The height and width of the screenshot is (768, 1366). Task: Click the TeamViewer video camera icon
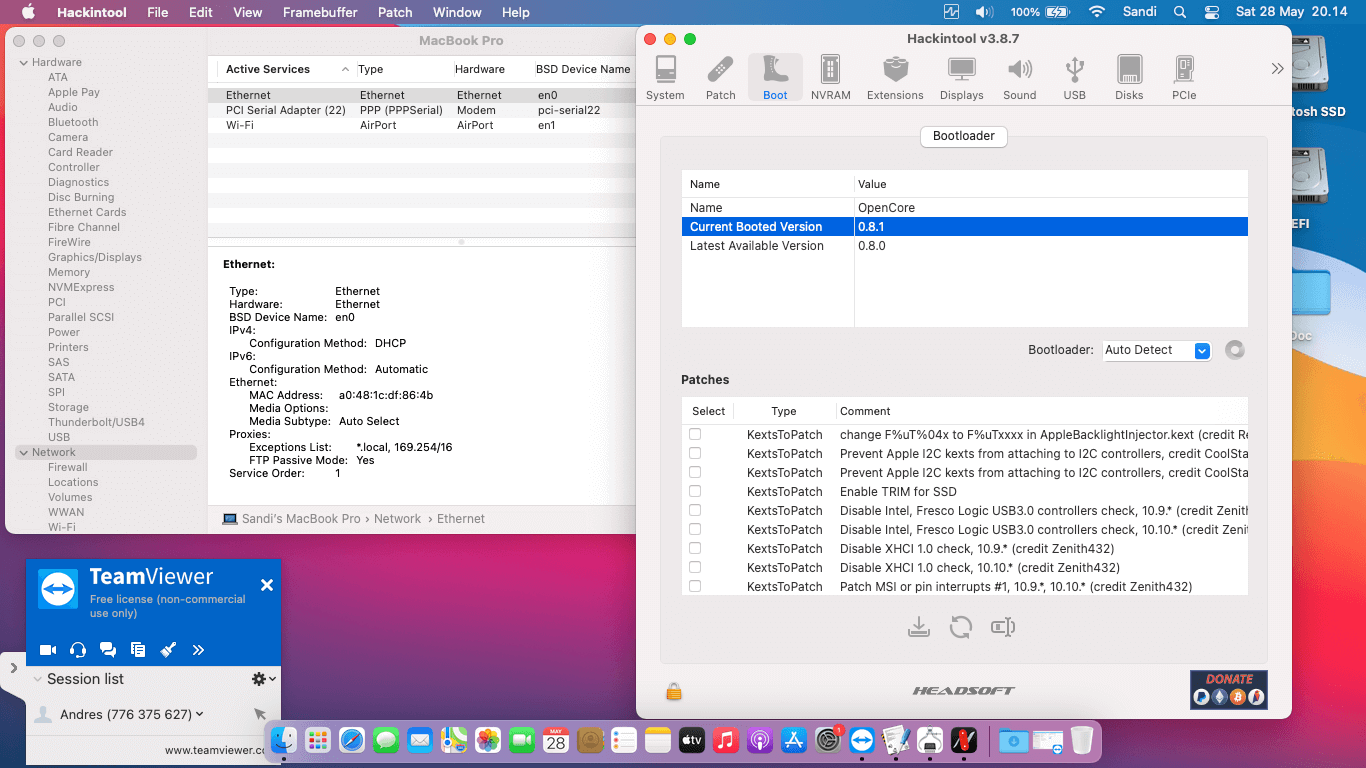click(47, 650)
